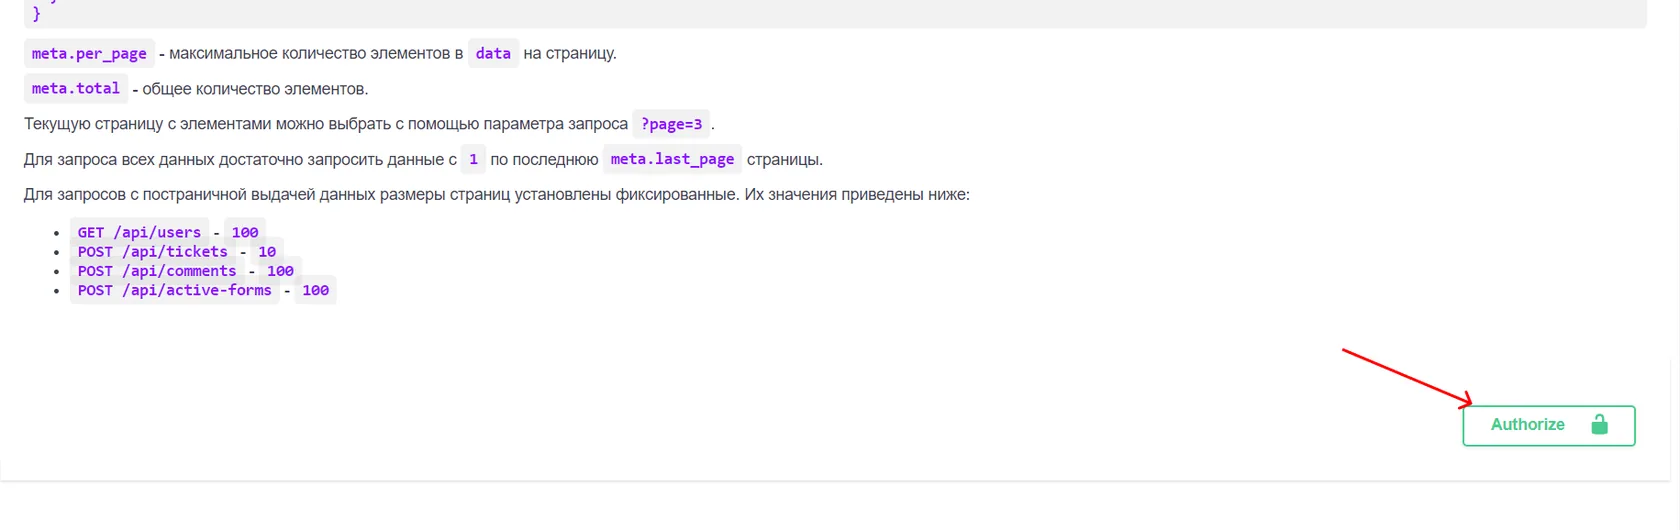Click the value 100 next to /api/active-forms
Viewport: 1680px width, 530px height.
(315, 290)
